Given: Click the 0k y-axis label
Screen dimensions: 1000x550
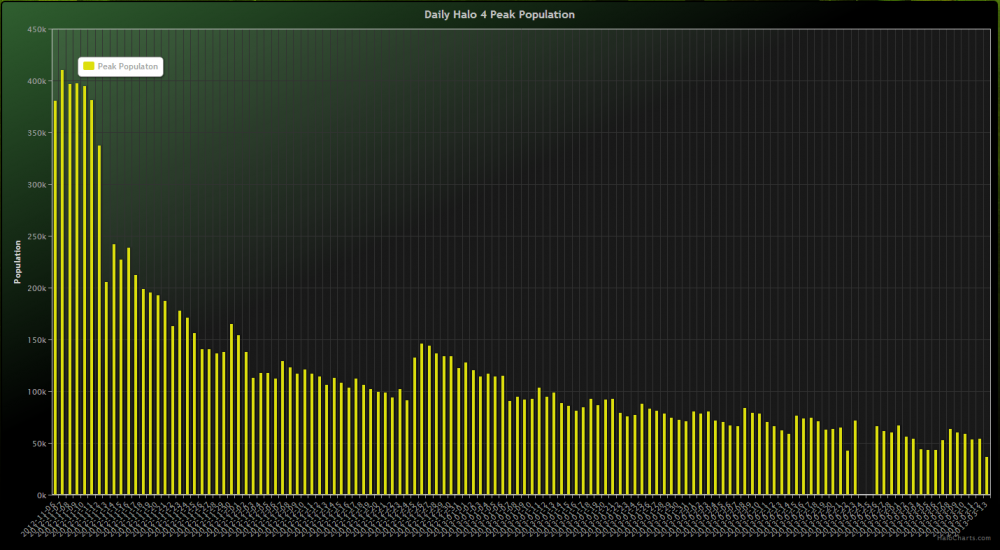Looking at the screenshot, I should [x=41, y=495].
